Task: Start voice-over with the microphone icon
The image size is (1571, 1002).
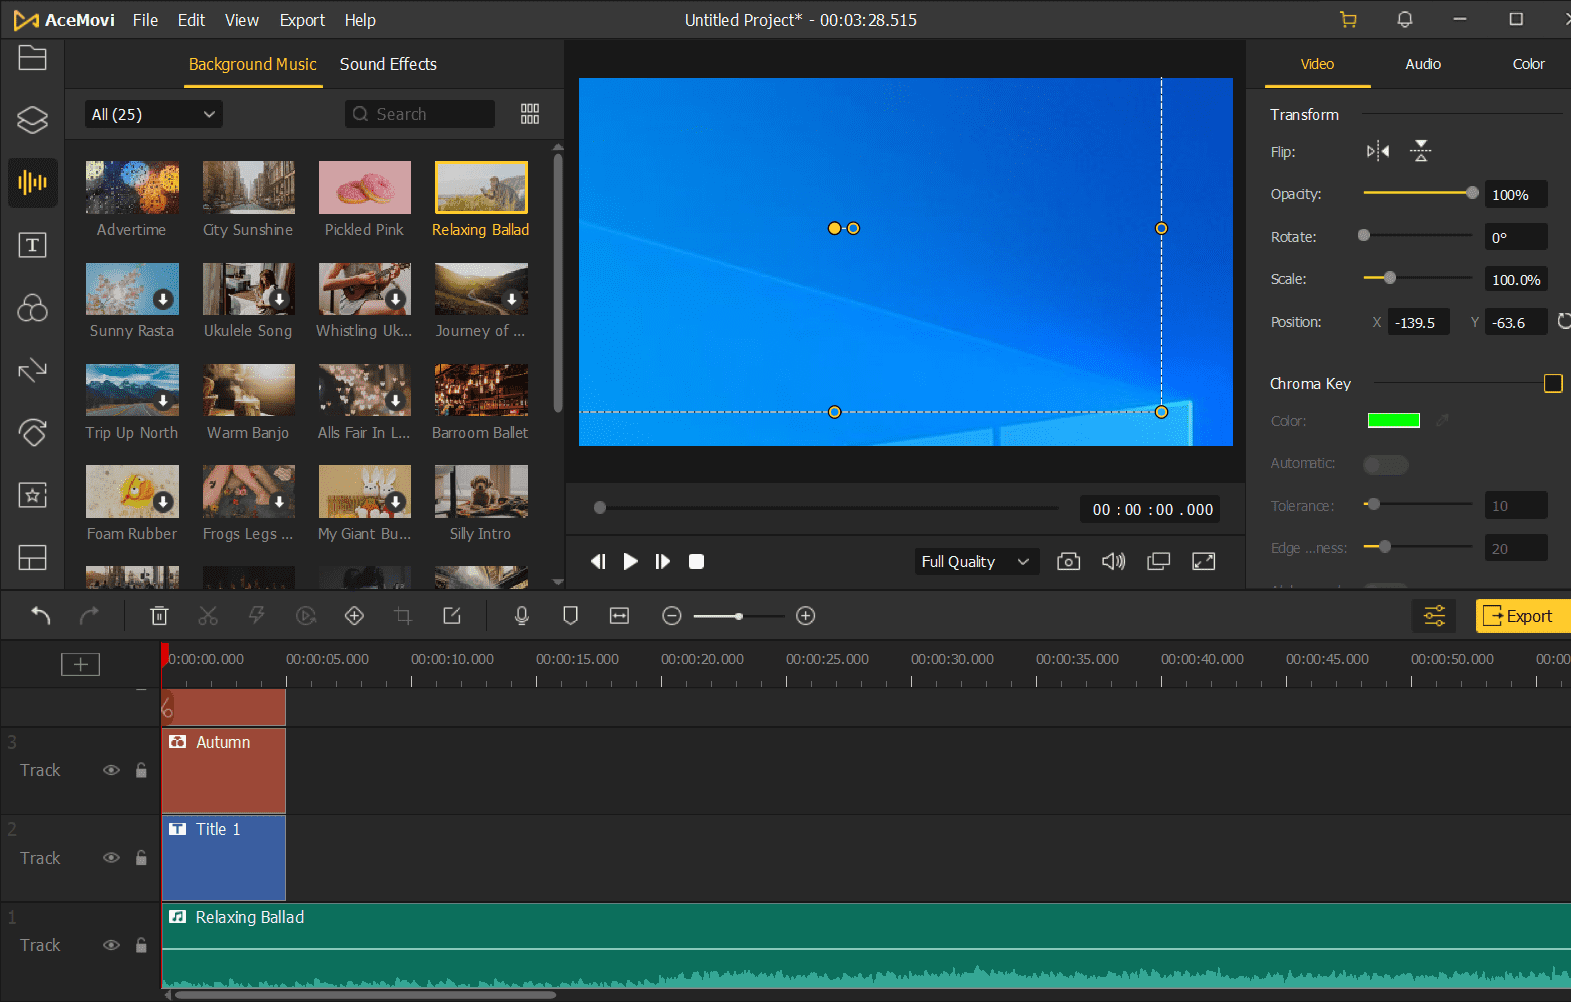Action: (x=521, y=616)
